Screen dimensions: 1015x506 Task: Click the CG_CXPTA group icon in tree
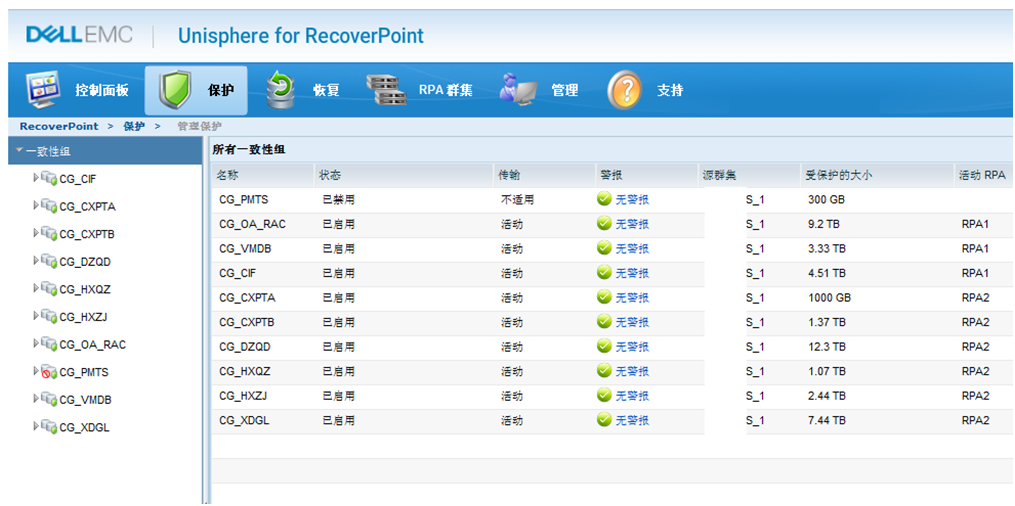[49, 206]
